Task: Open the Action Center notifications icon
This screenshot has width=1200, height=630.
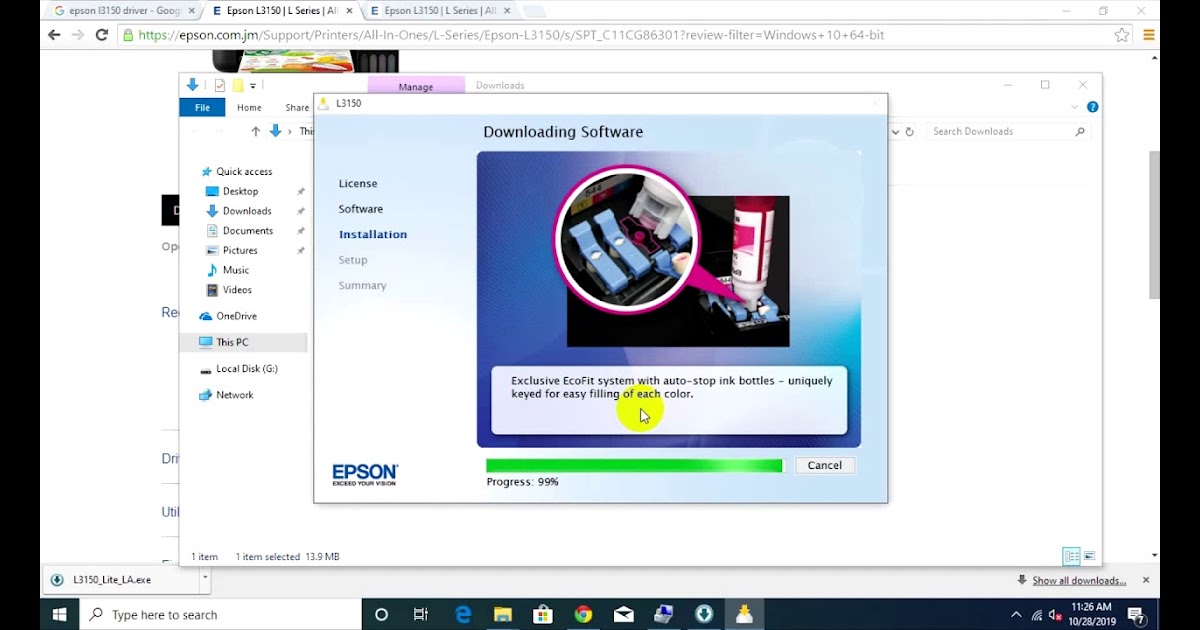Action: [x=1136, y=615]
